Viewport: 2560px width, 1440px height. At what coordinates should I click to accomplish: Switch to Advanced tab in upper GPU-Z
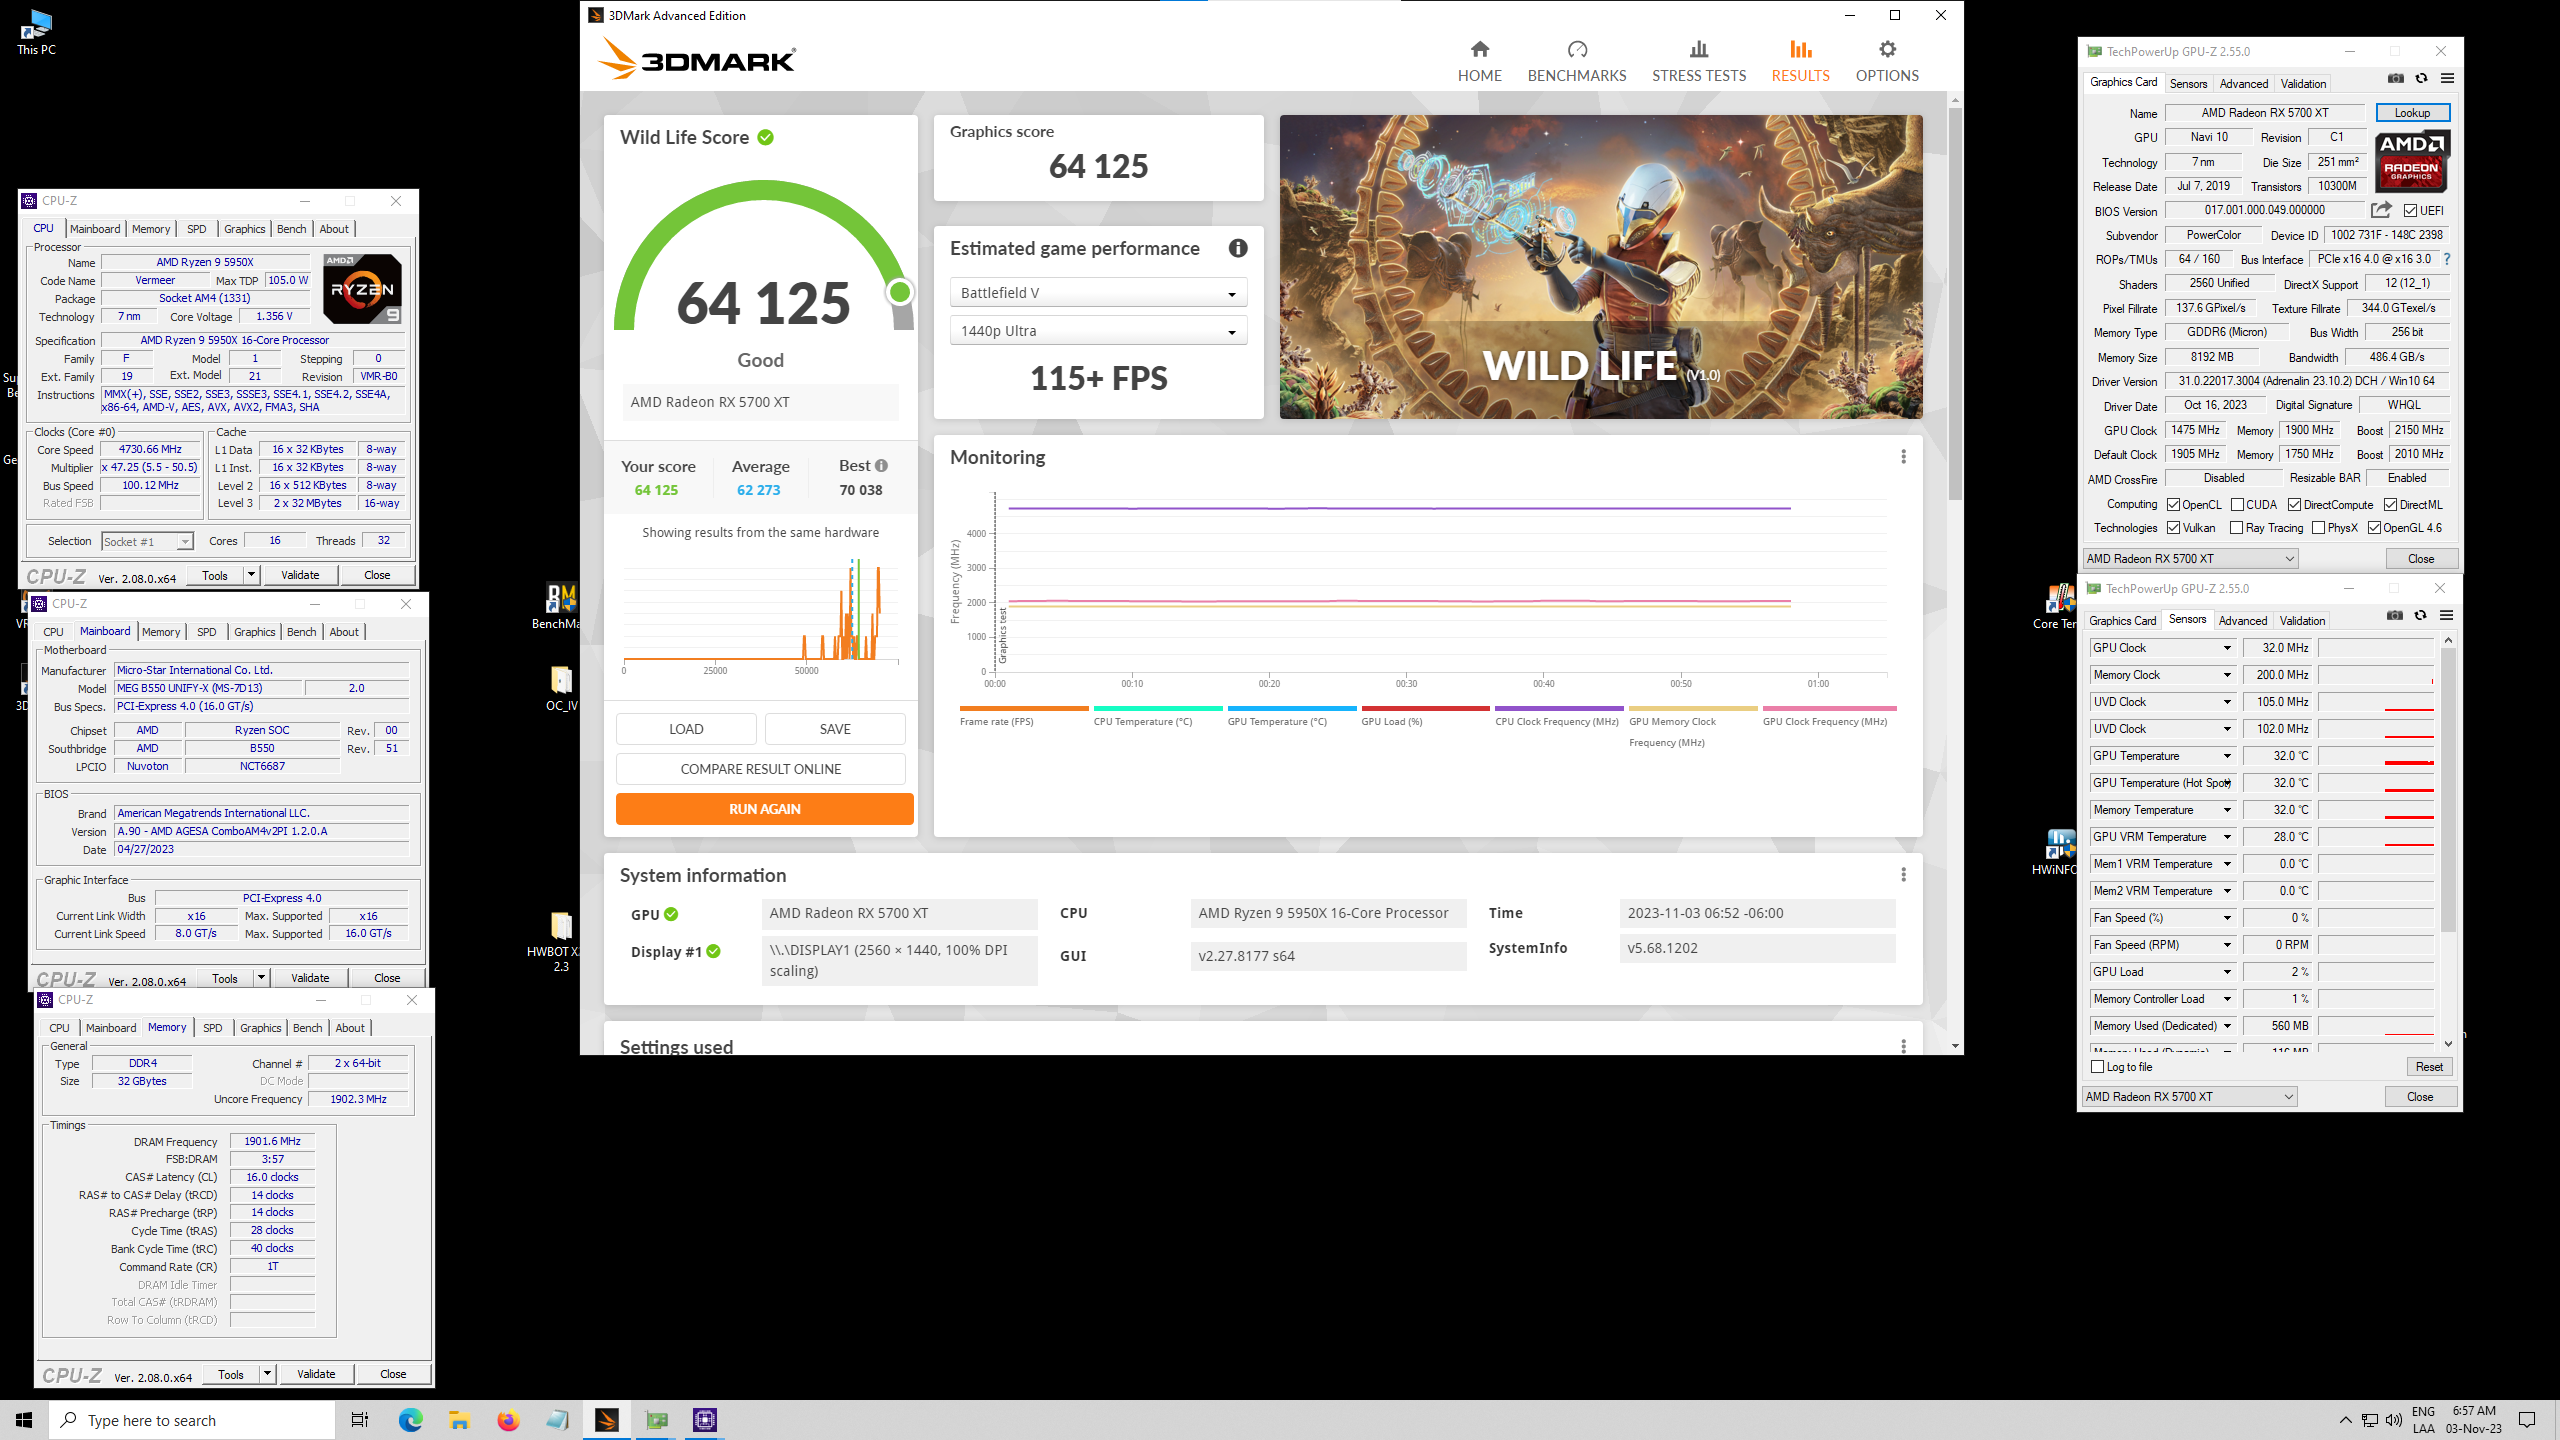click(x=2244, y=84)
